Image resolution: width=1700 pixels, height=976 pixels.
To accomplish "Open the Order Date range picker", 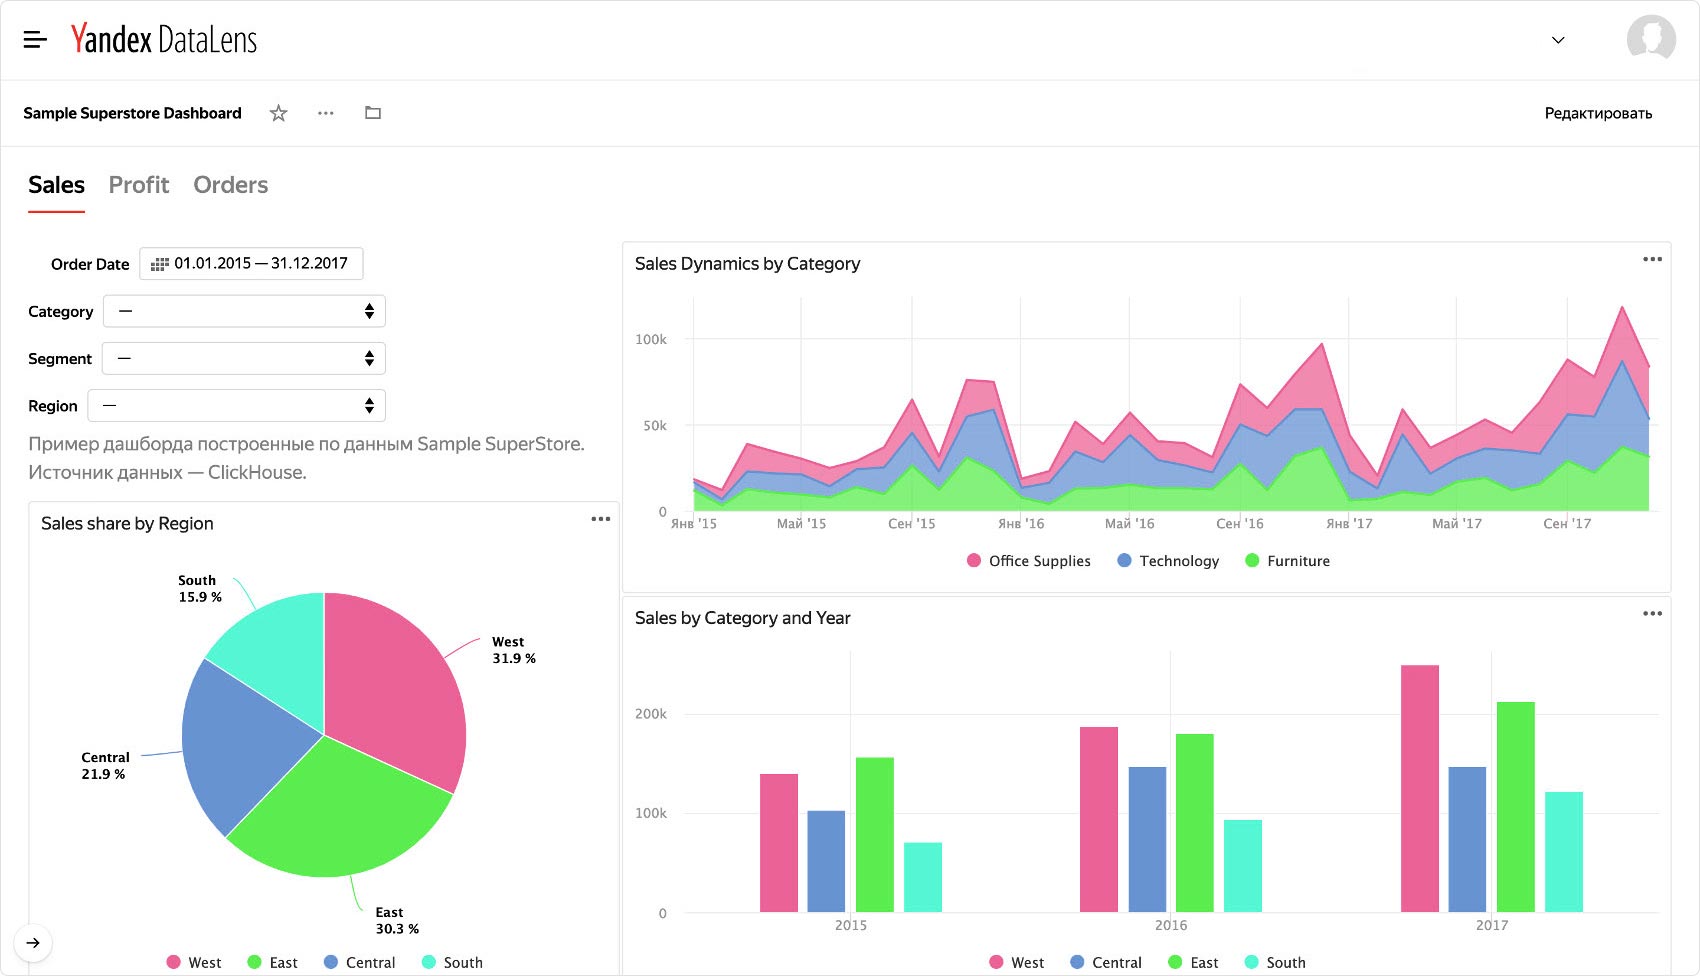I will coord(251,264).
